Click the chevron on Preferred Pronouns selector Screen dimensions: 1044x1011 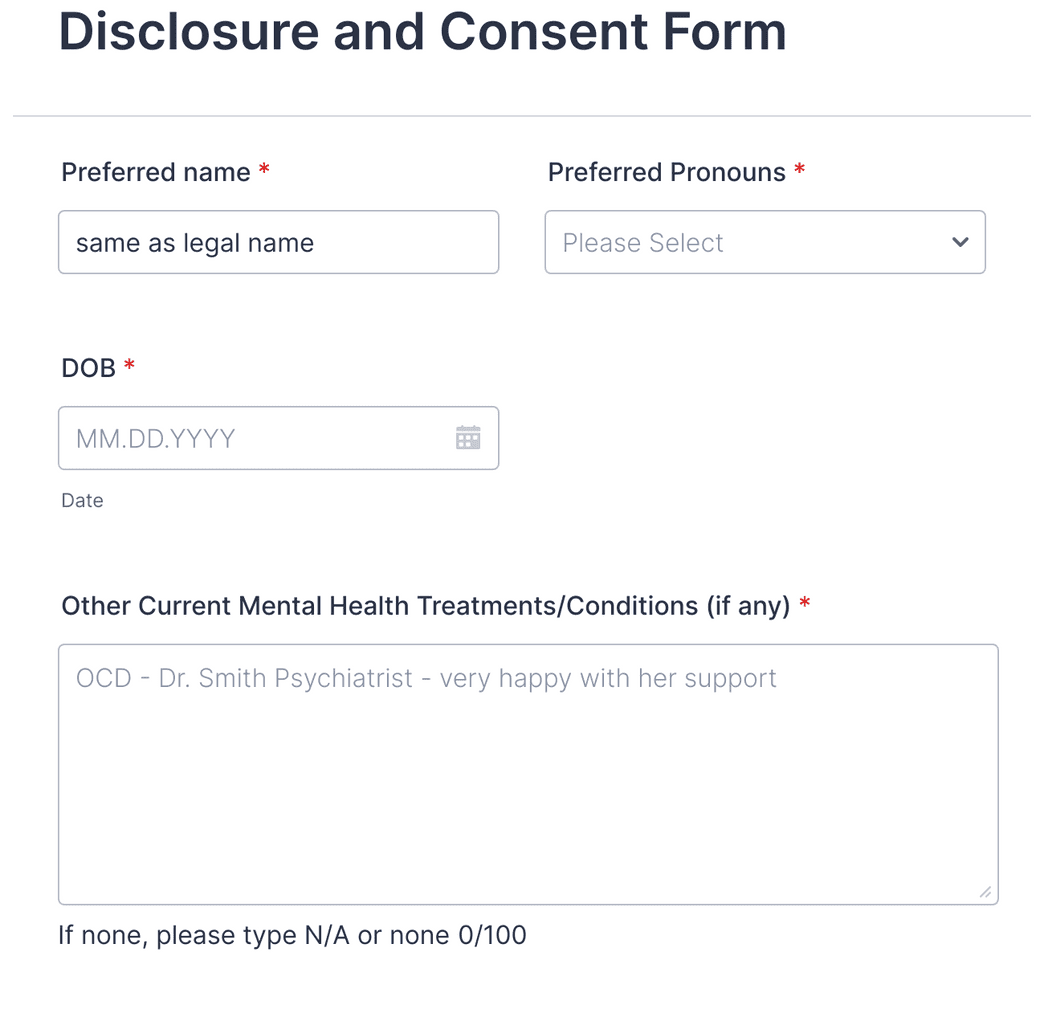coord(959,242)
